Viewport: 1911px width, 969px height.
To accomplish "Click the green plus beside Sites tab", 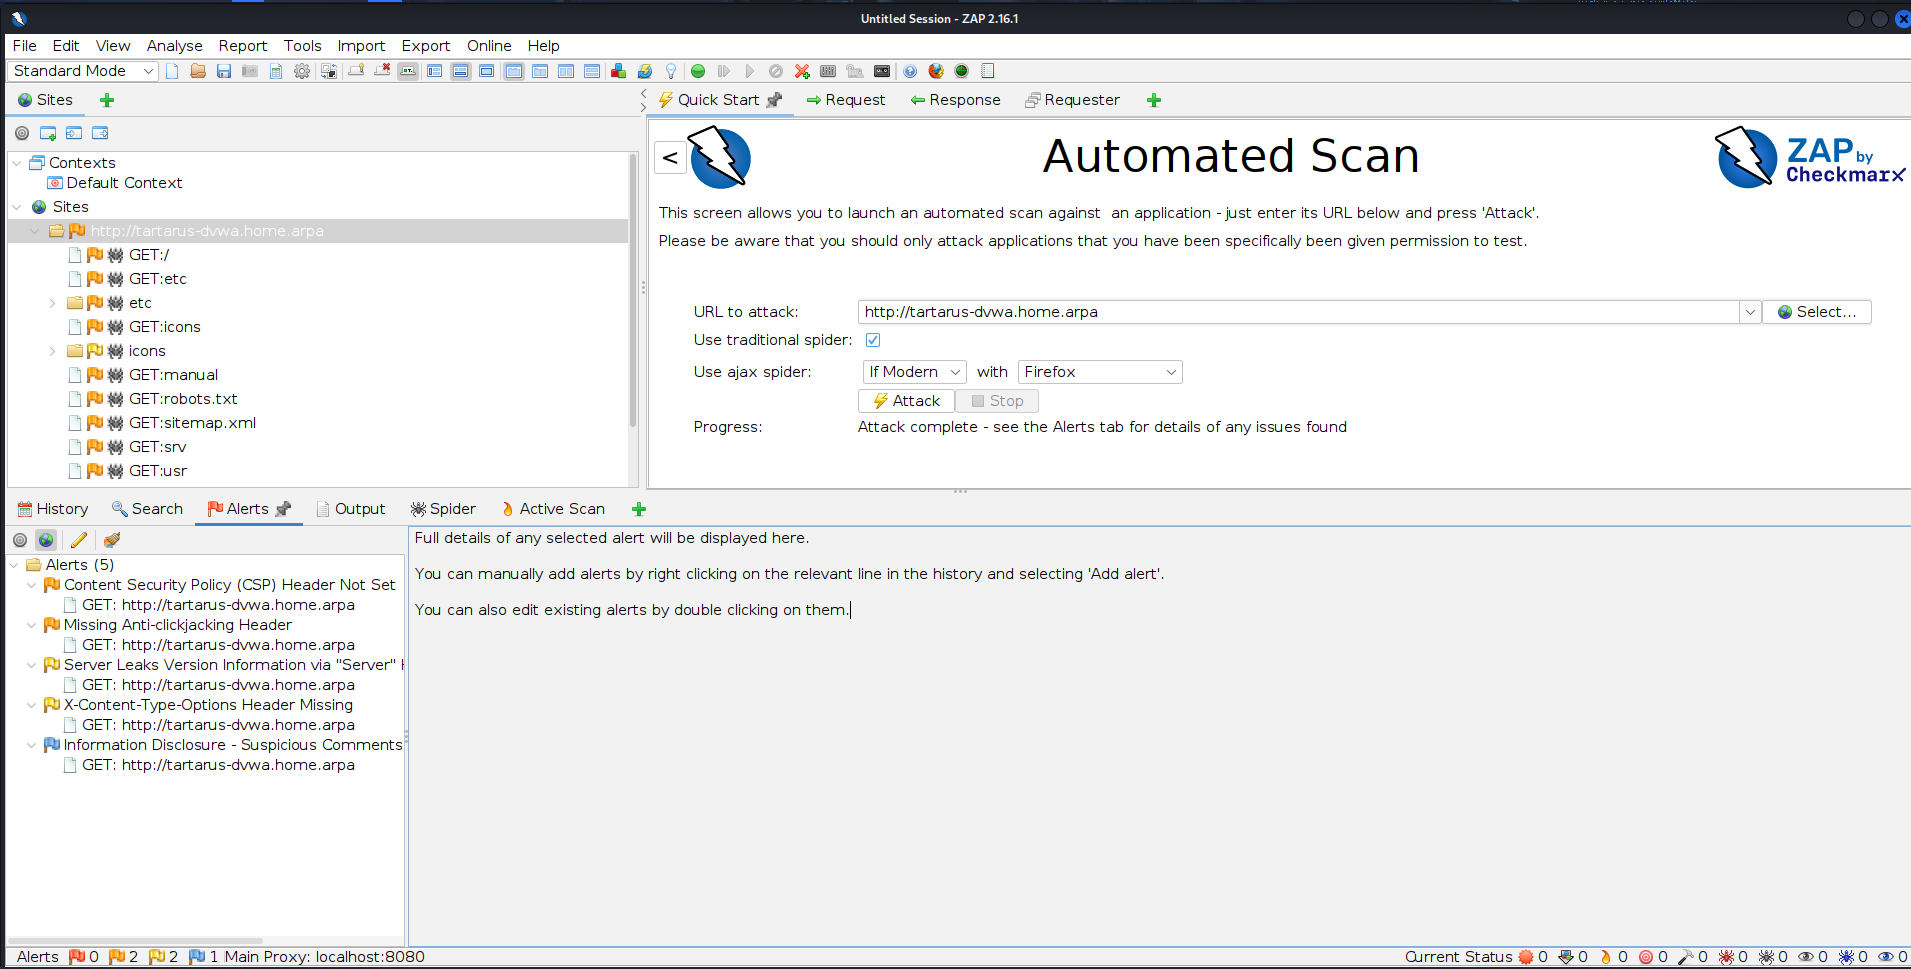I will click(107, 100).
